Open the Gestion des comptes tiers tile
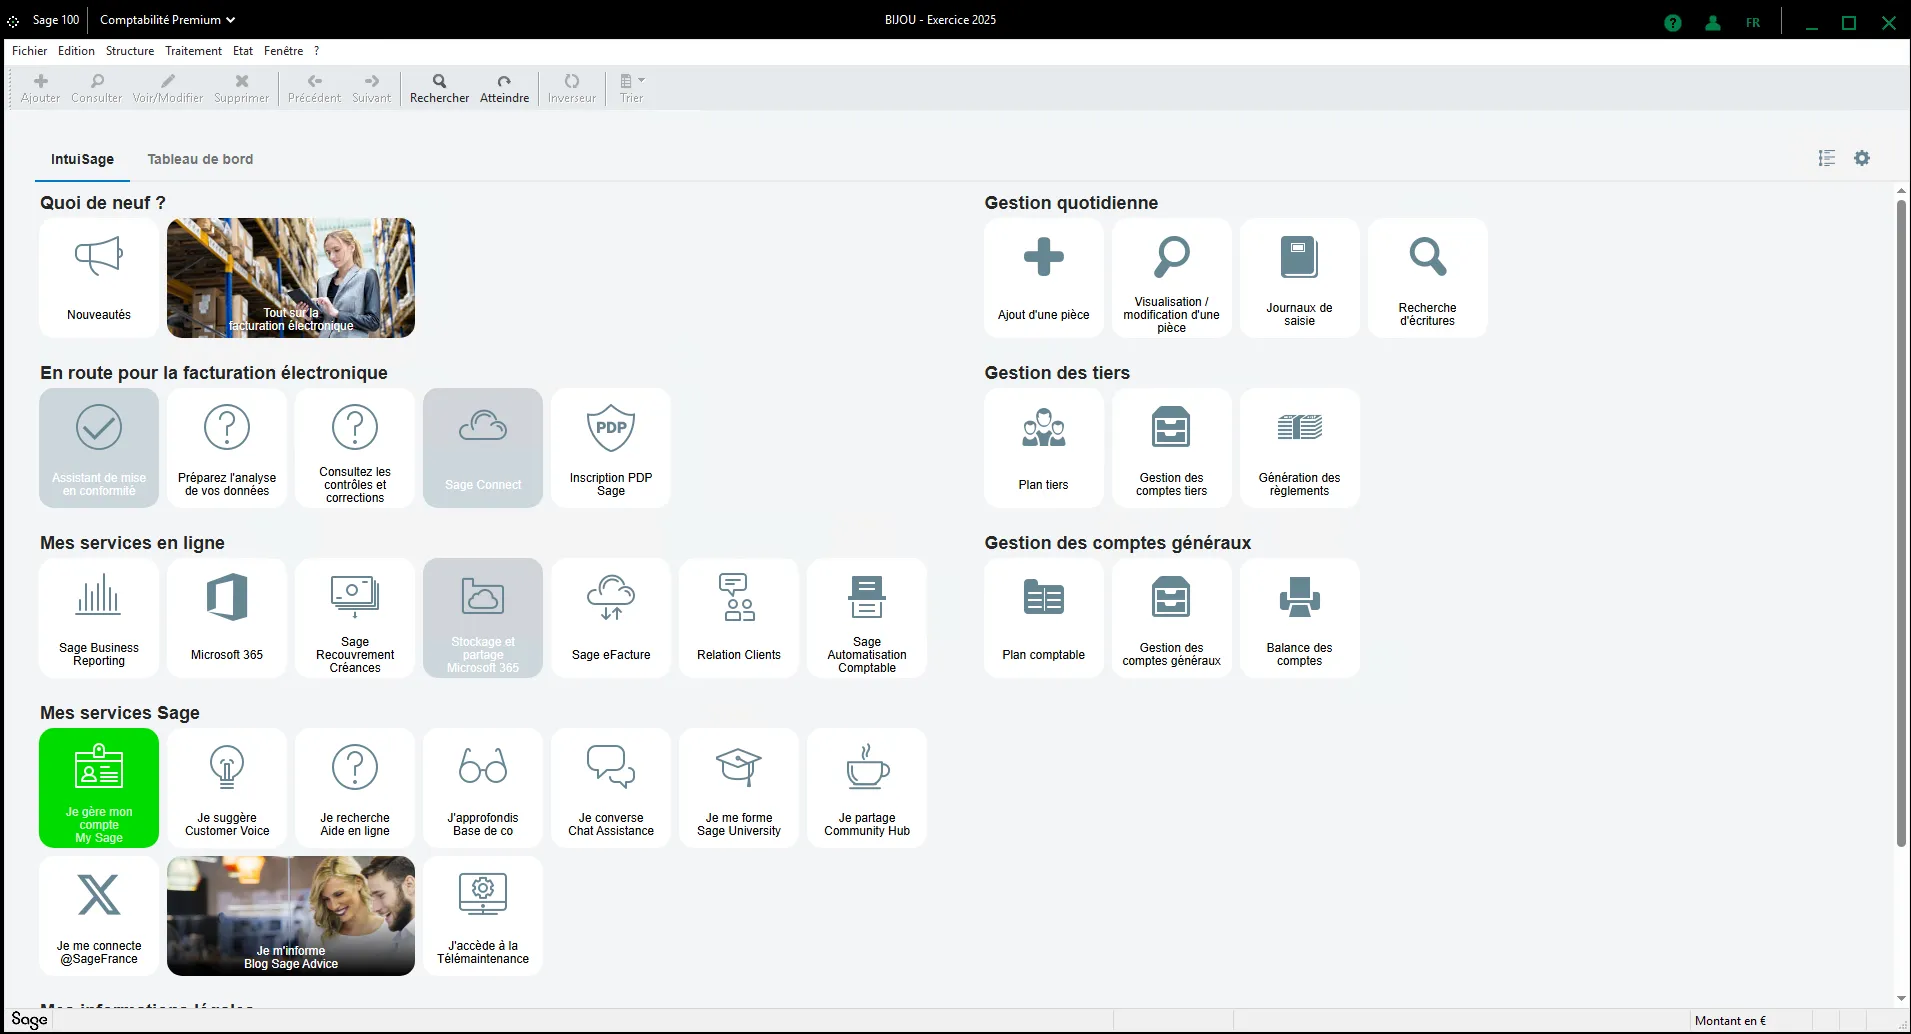The image size is (1911, 1034). 1172,448
